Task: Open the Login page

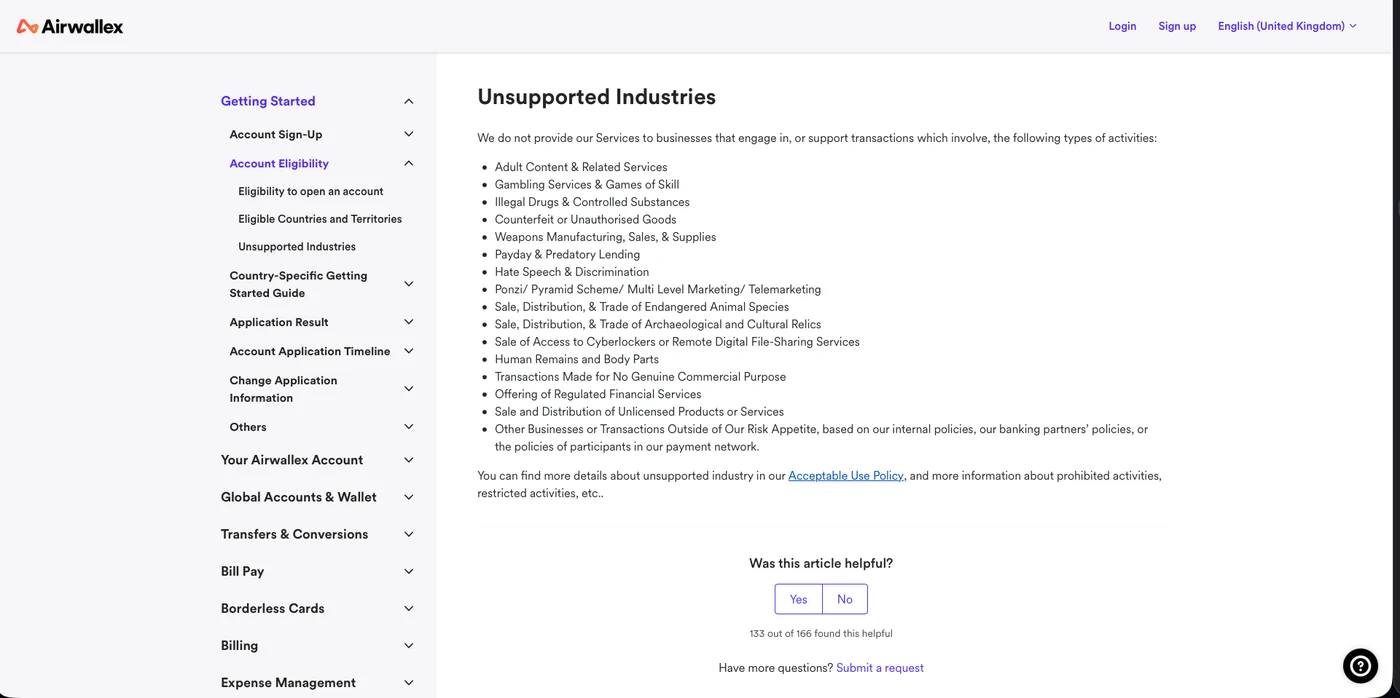Action: [1122, 26]
